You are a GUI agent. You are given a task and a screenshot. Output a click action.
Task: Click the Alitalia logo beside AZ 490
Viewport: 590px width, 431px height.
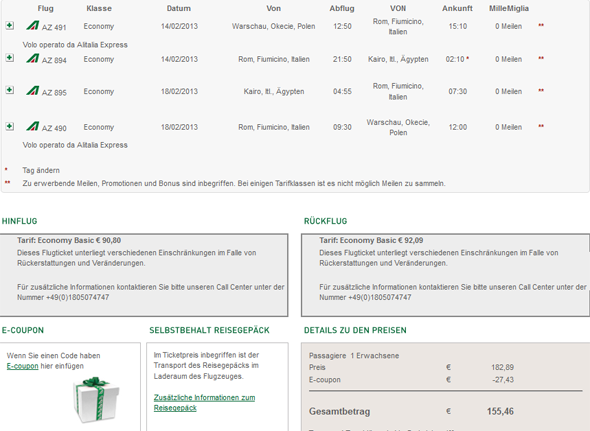[x=33, y=126]
